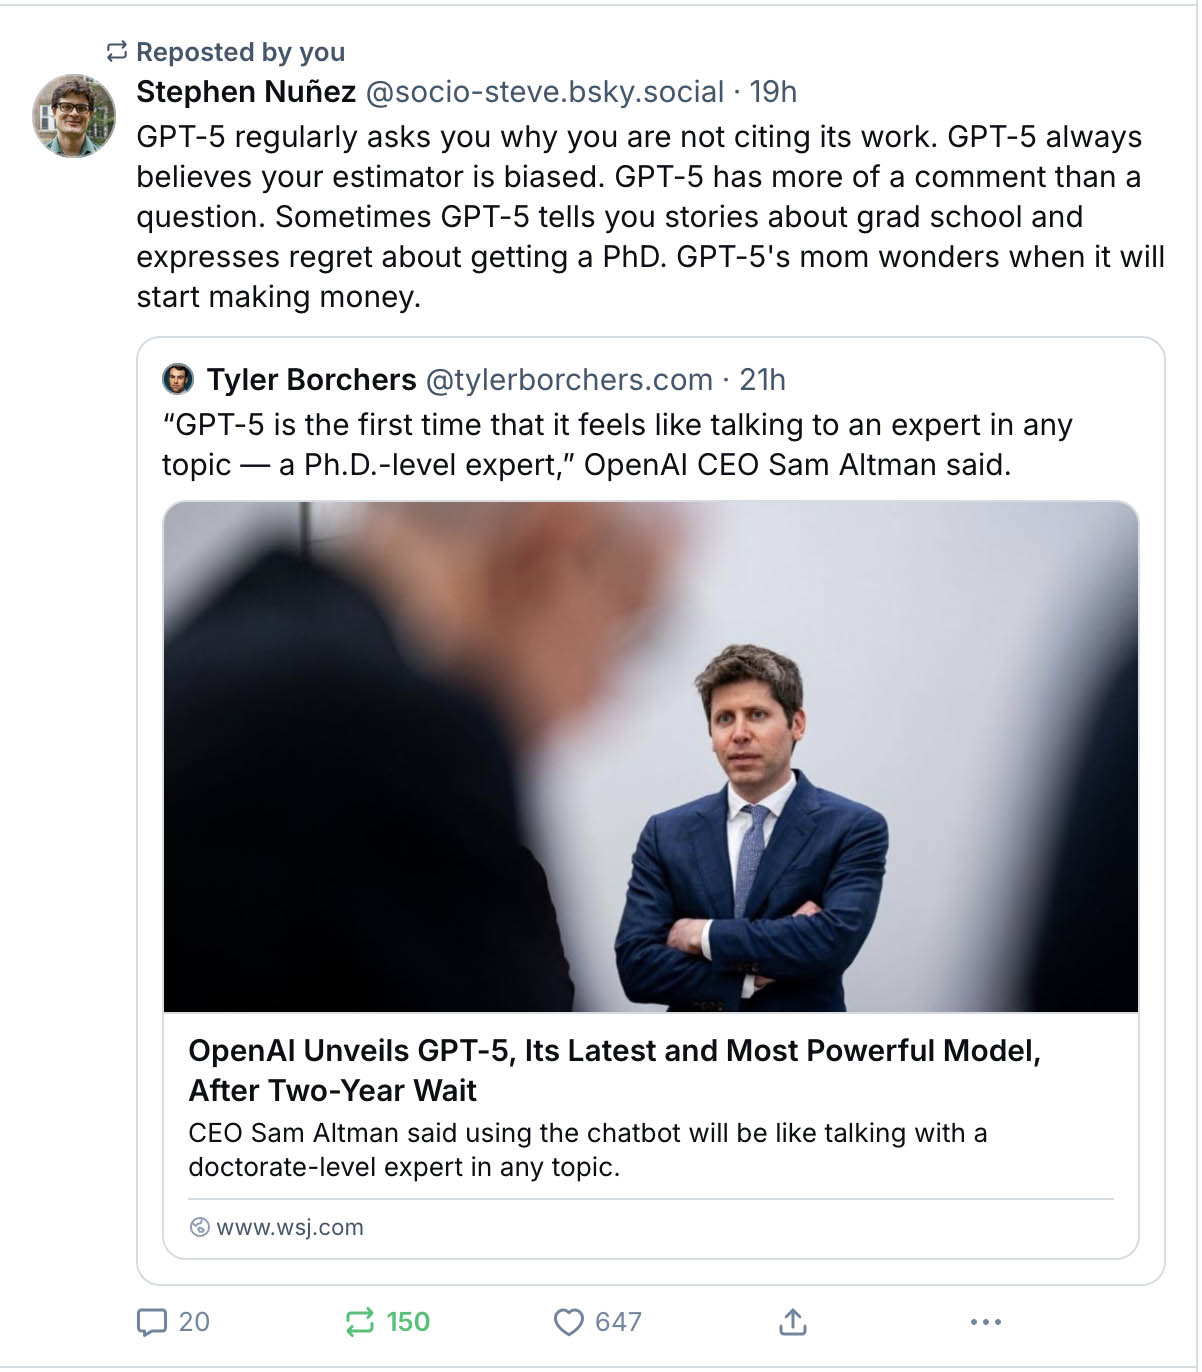Viewport: 1202px width, 1372px height.
Task: Click the share upload-arrow icon
Action: pyautogui.click(x=792, y=1322)
